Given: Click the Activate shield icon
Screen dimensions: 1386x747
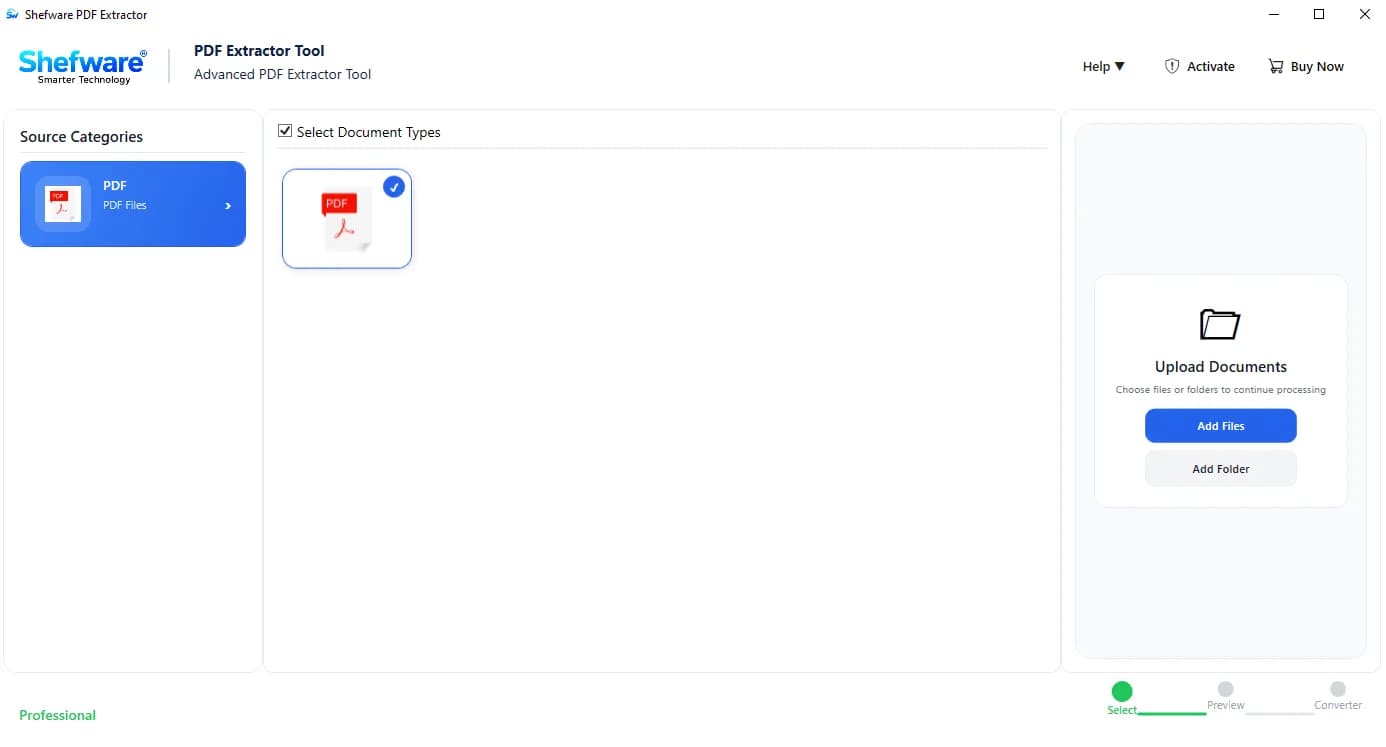Looking at the screenshot, I should (1172, 66).
